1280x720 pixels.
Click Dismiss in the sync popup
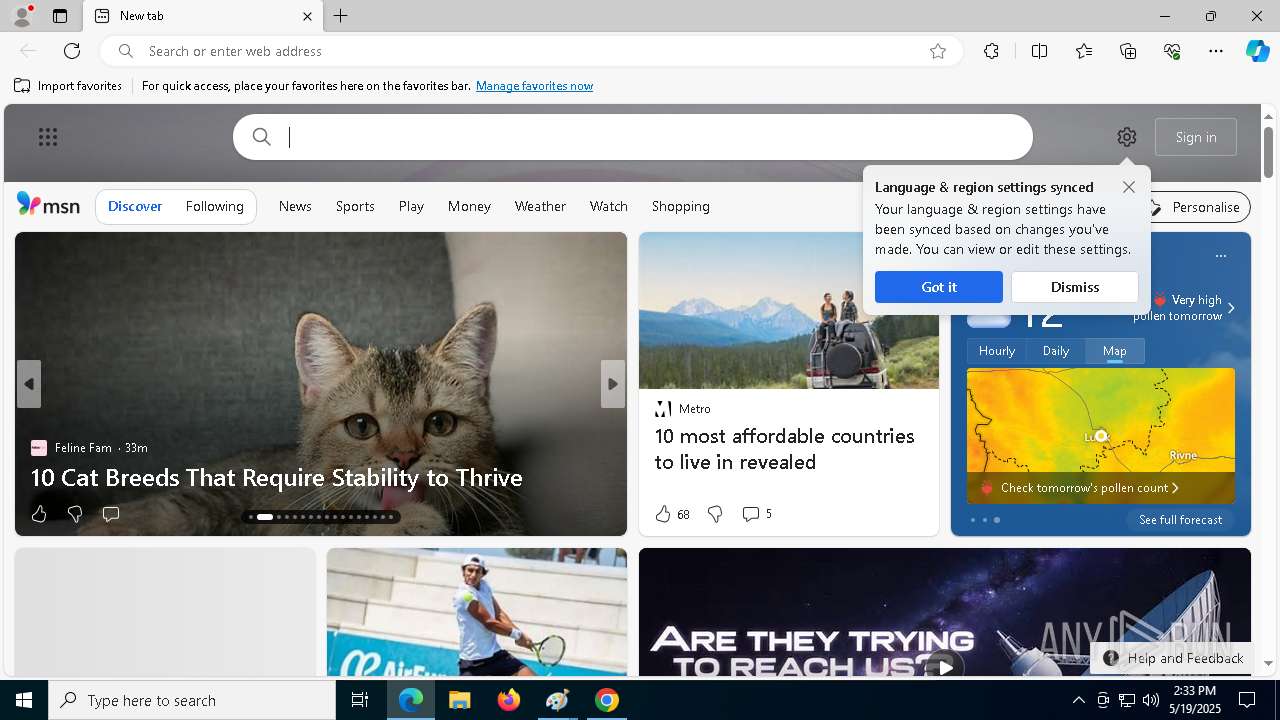(x=1075, y=287)
